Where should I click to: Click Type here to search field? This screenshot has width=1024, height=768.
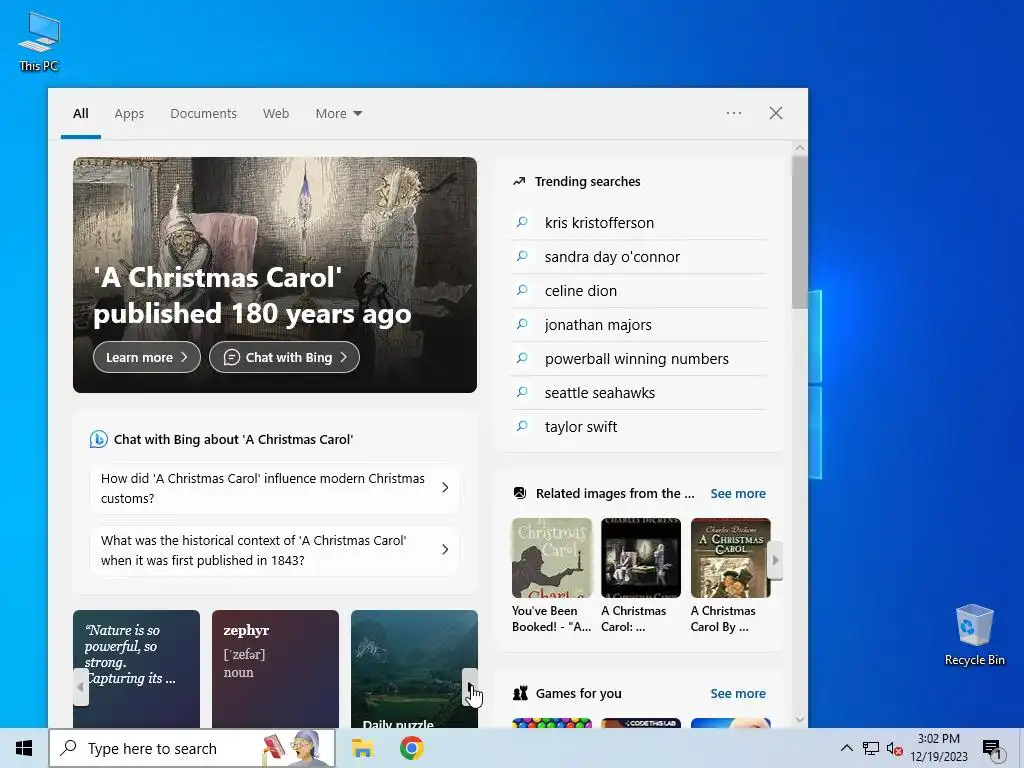click(192, 748)
